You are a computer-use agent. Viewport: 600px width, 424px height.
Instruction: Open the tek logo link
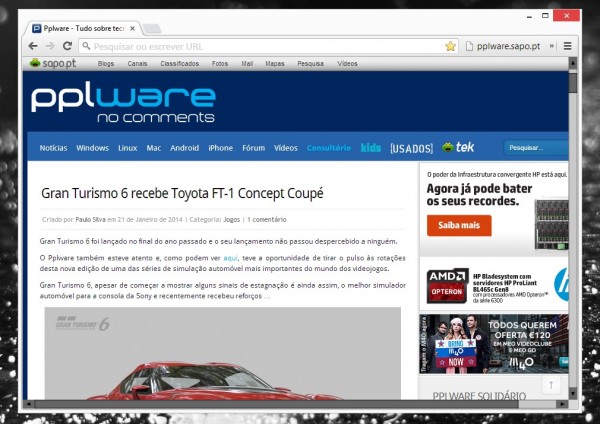(458, 147)
